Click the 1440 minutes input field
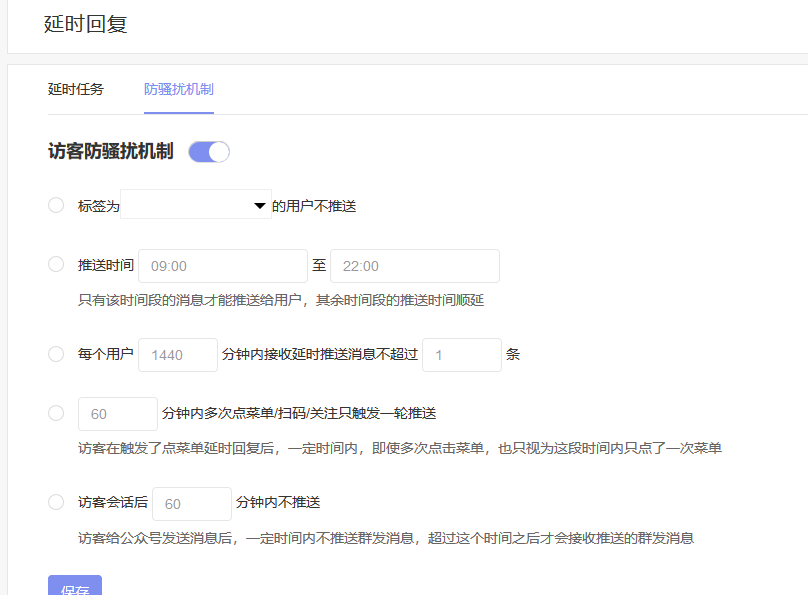Image resolution: width=808 pixels, height=595 pixels. pos(178,355)
